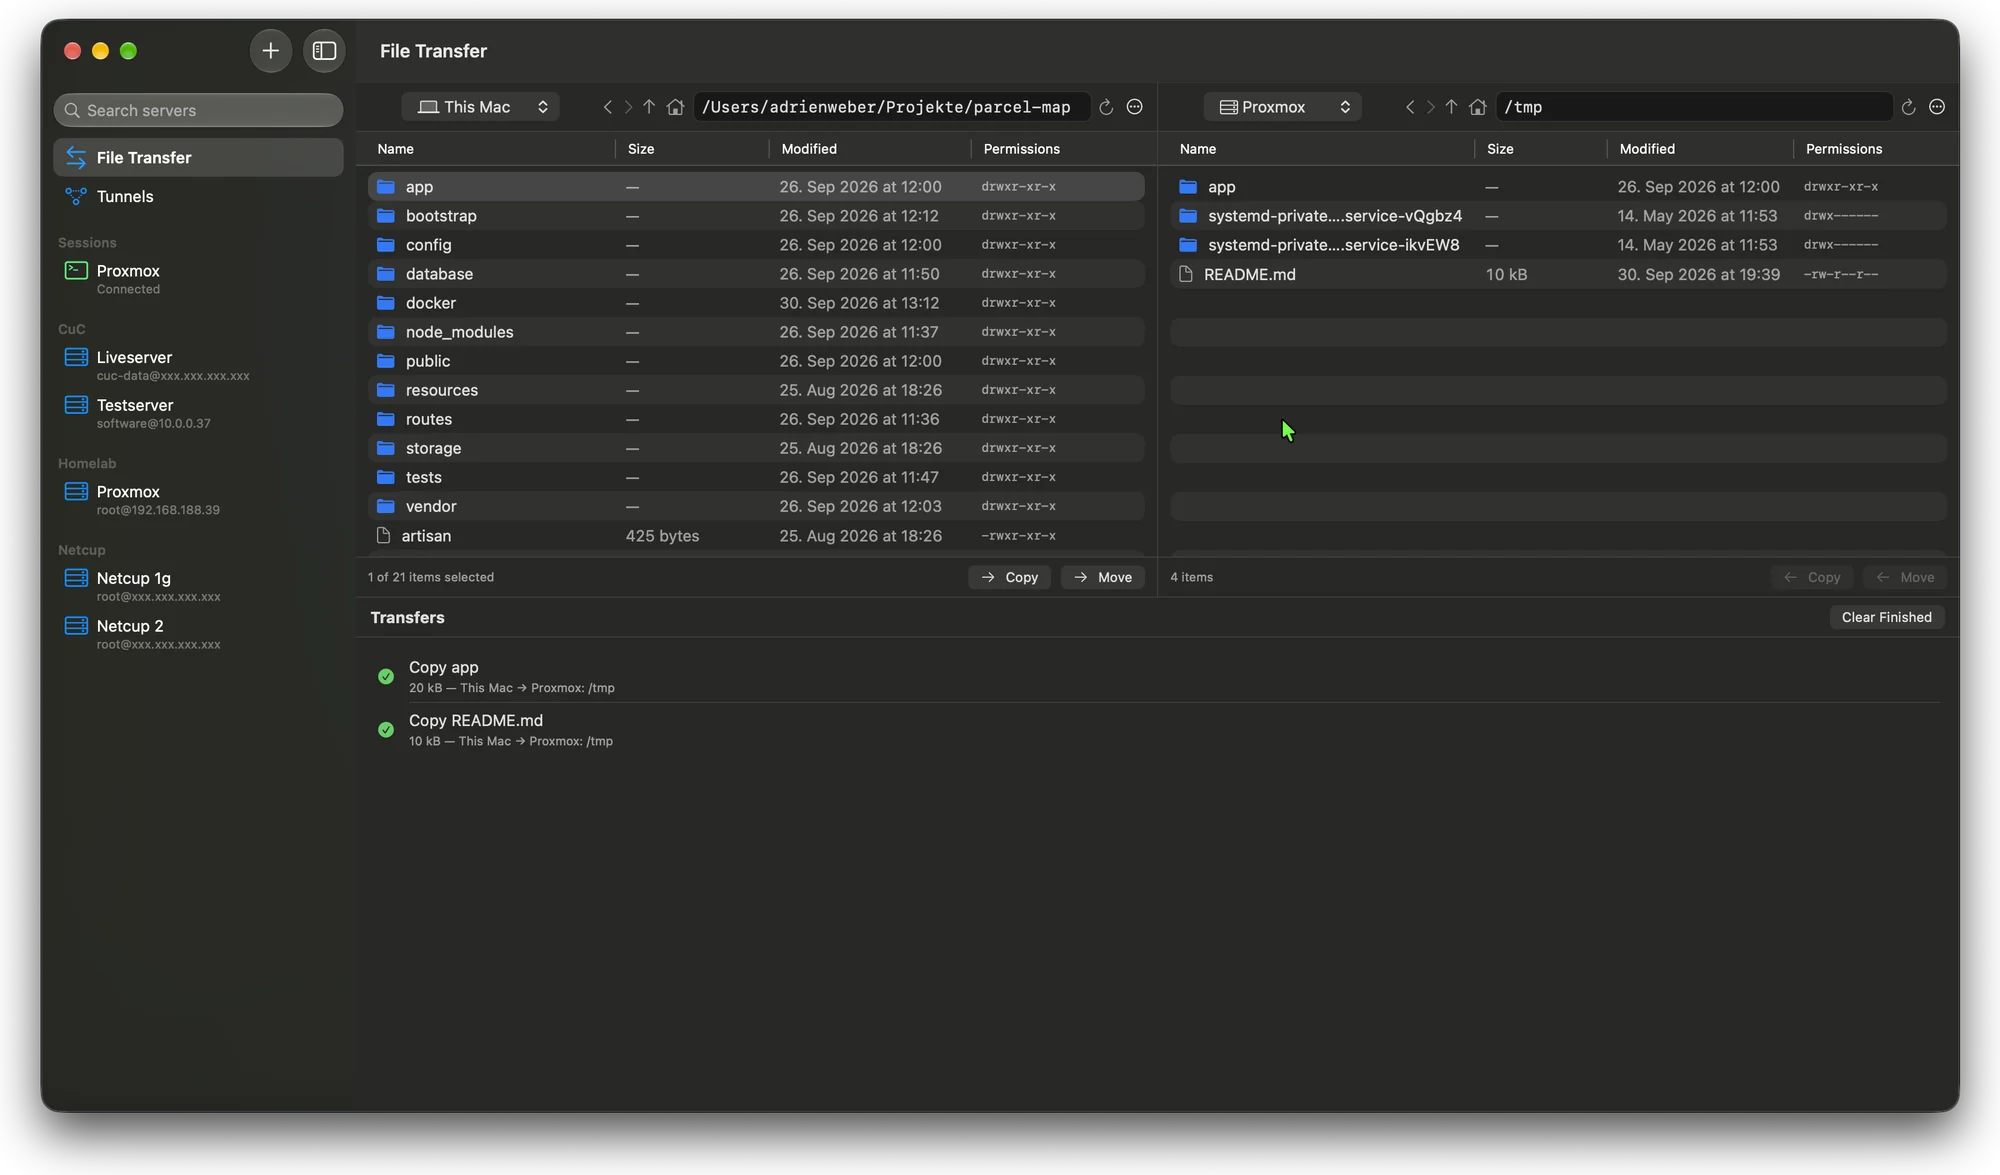Open Proxmox location dropdown
The height and width of the screenshot is (1175, 2000).
(x=1283, y=107)
